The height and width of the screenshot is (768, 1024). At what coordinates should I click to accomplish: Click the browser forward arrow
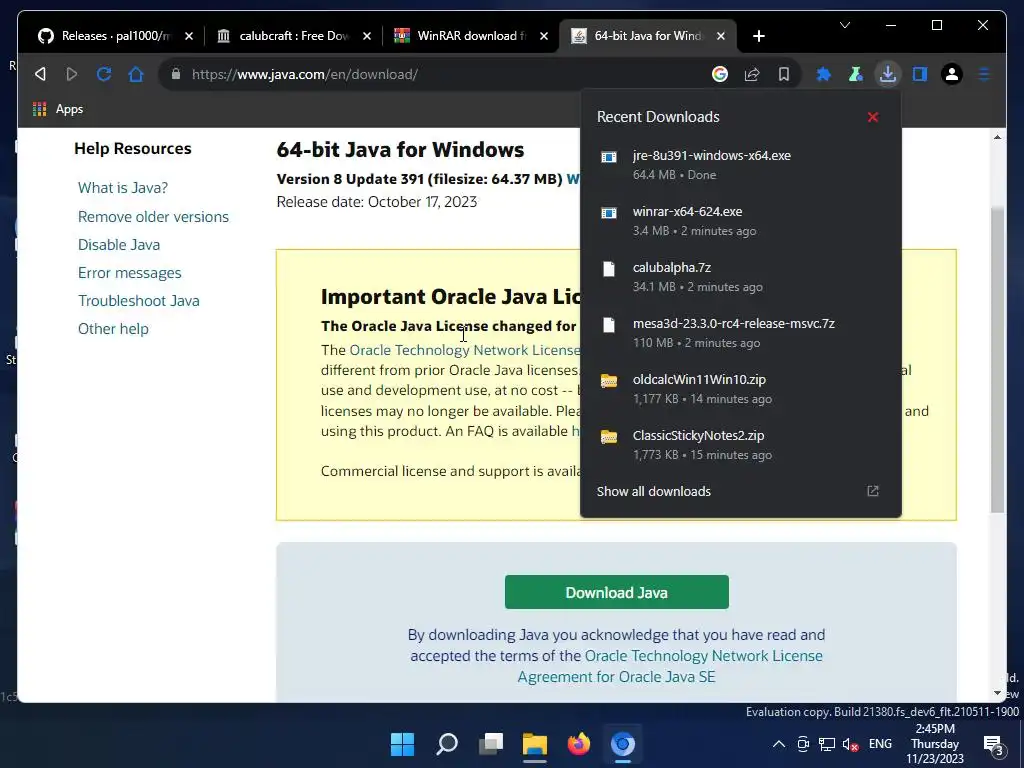point(72,74)
